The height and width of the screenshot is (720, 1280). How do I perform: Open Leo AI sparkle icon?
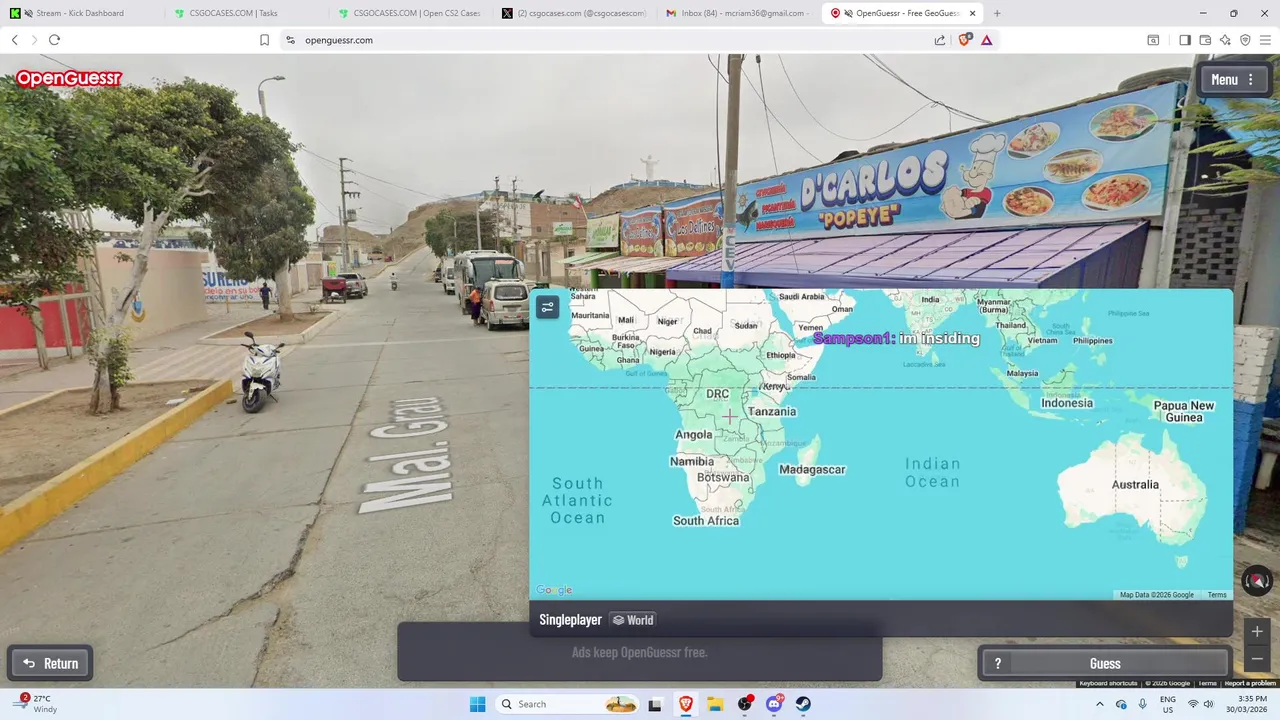pos(1225,40)
